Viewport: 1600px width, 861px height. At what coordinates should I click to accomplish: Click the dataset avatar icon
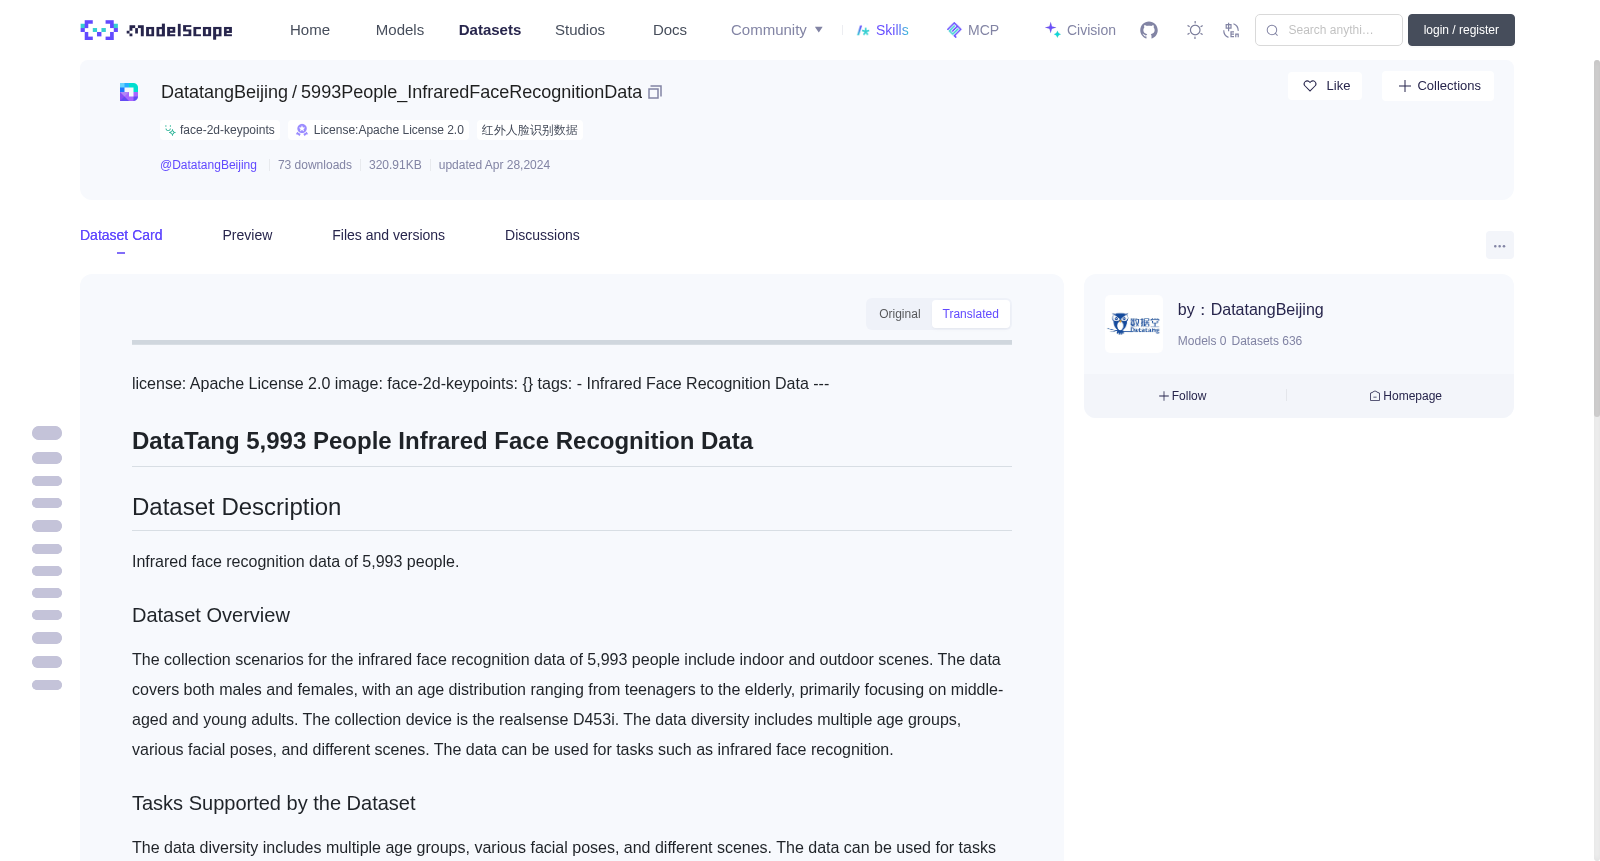pos(129,92)
